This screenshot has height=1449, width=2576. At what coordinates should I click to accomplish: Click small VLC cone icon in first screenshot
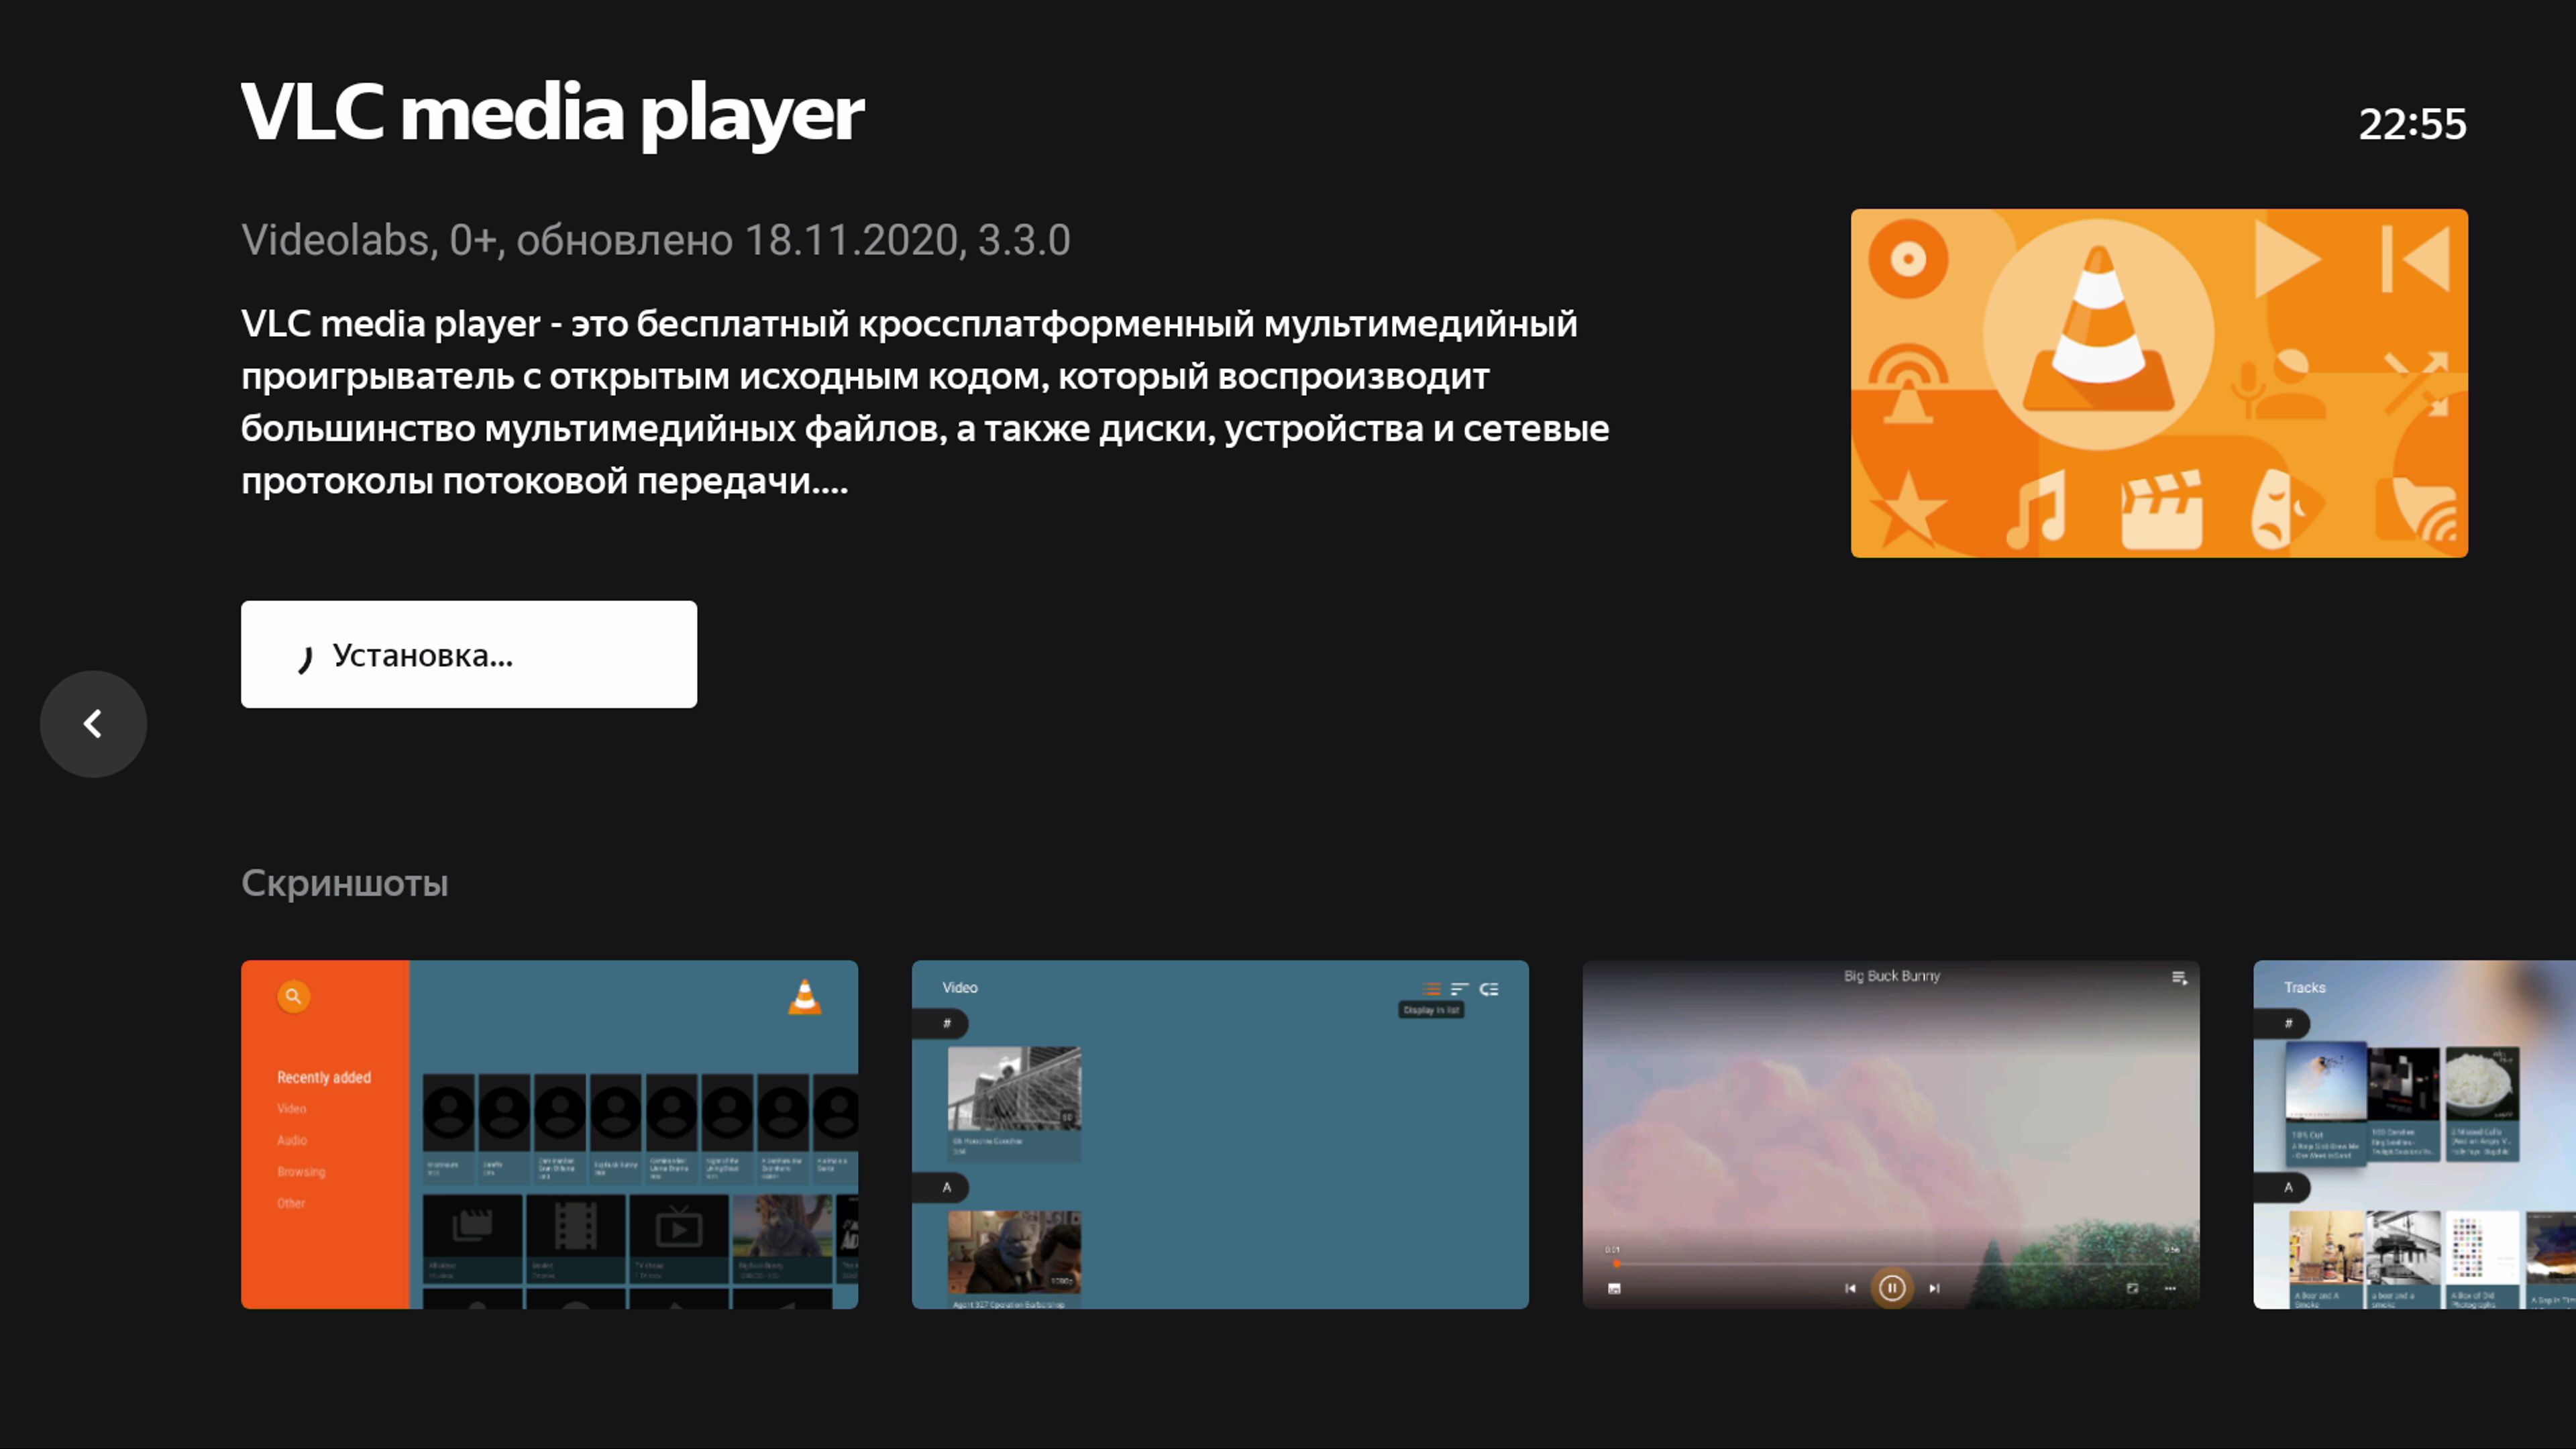(x=805, y=997)
